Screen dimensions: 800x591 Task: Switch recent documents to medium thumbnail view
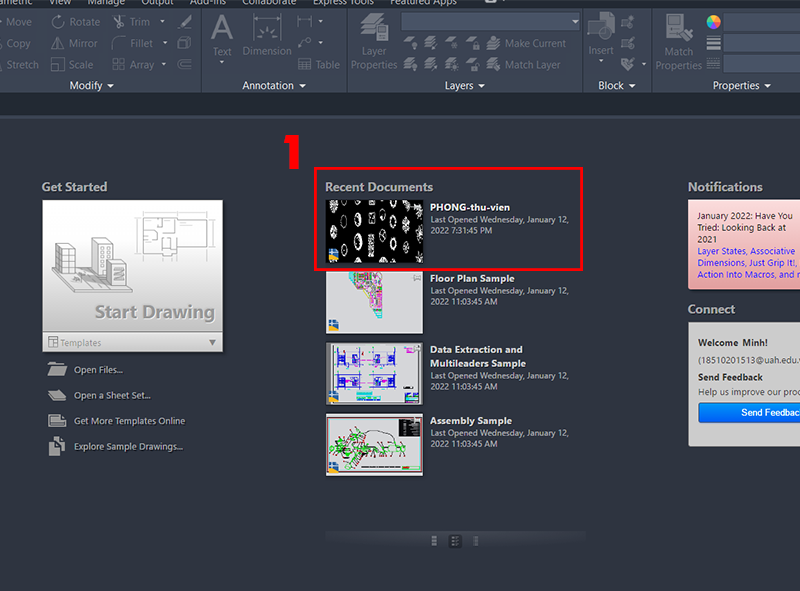point(455,541)
